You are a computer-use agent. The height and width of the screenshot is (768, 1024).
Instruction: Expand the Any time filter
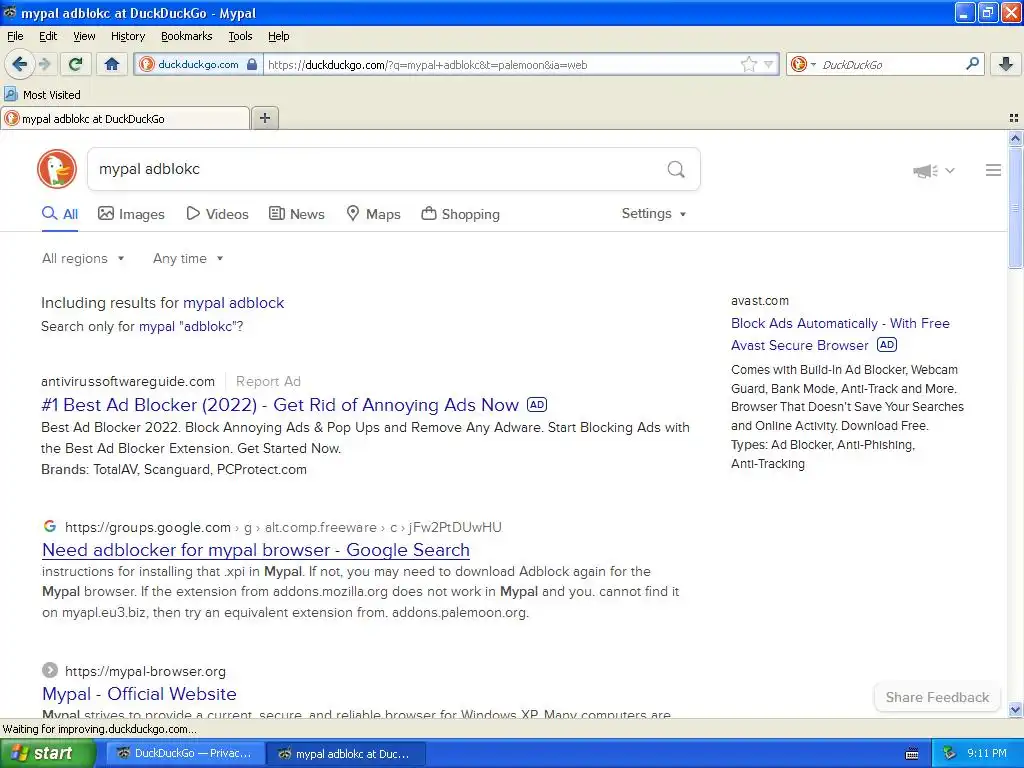coord(188,259)
